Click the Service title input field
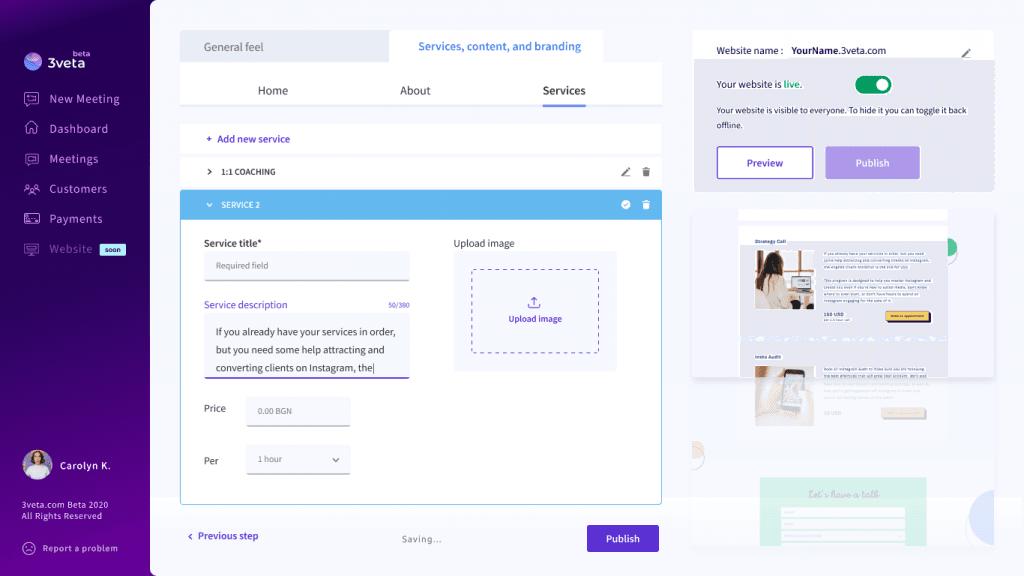 pos(306,266)
